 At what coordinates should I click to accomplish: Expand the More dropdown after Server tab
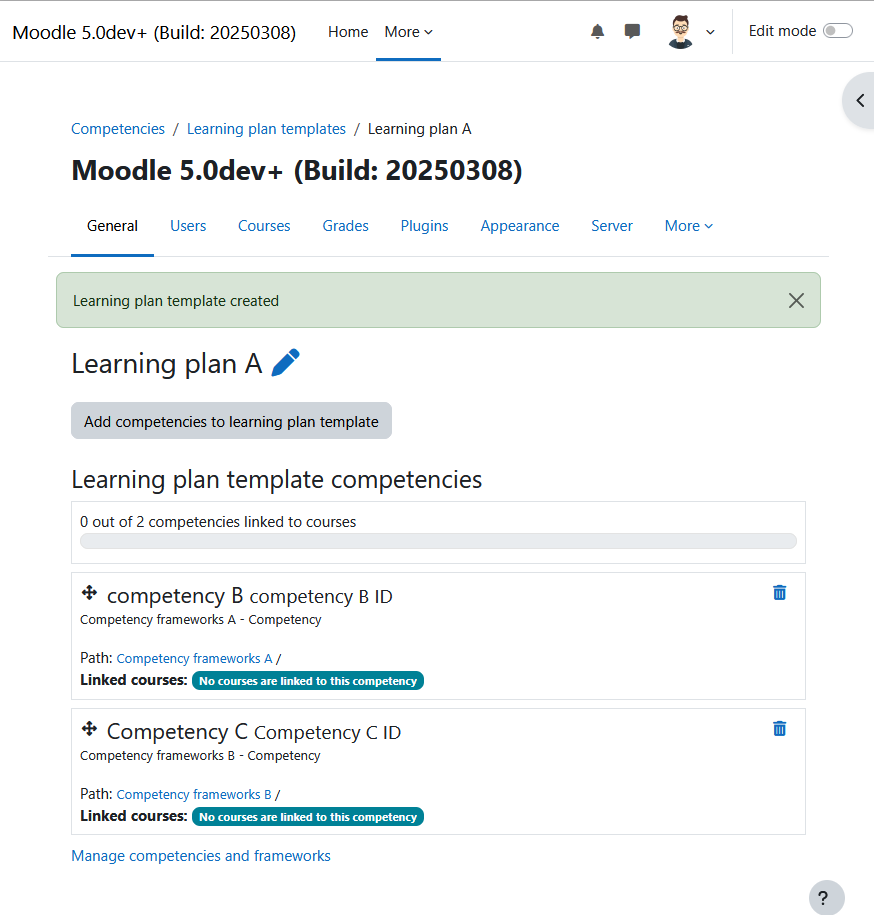click(688, 226)
